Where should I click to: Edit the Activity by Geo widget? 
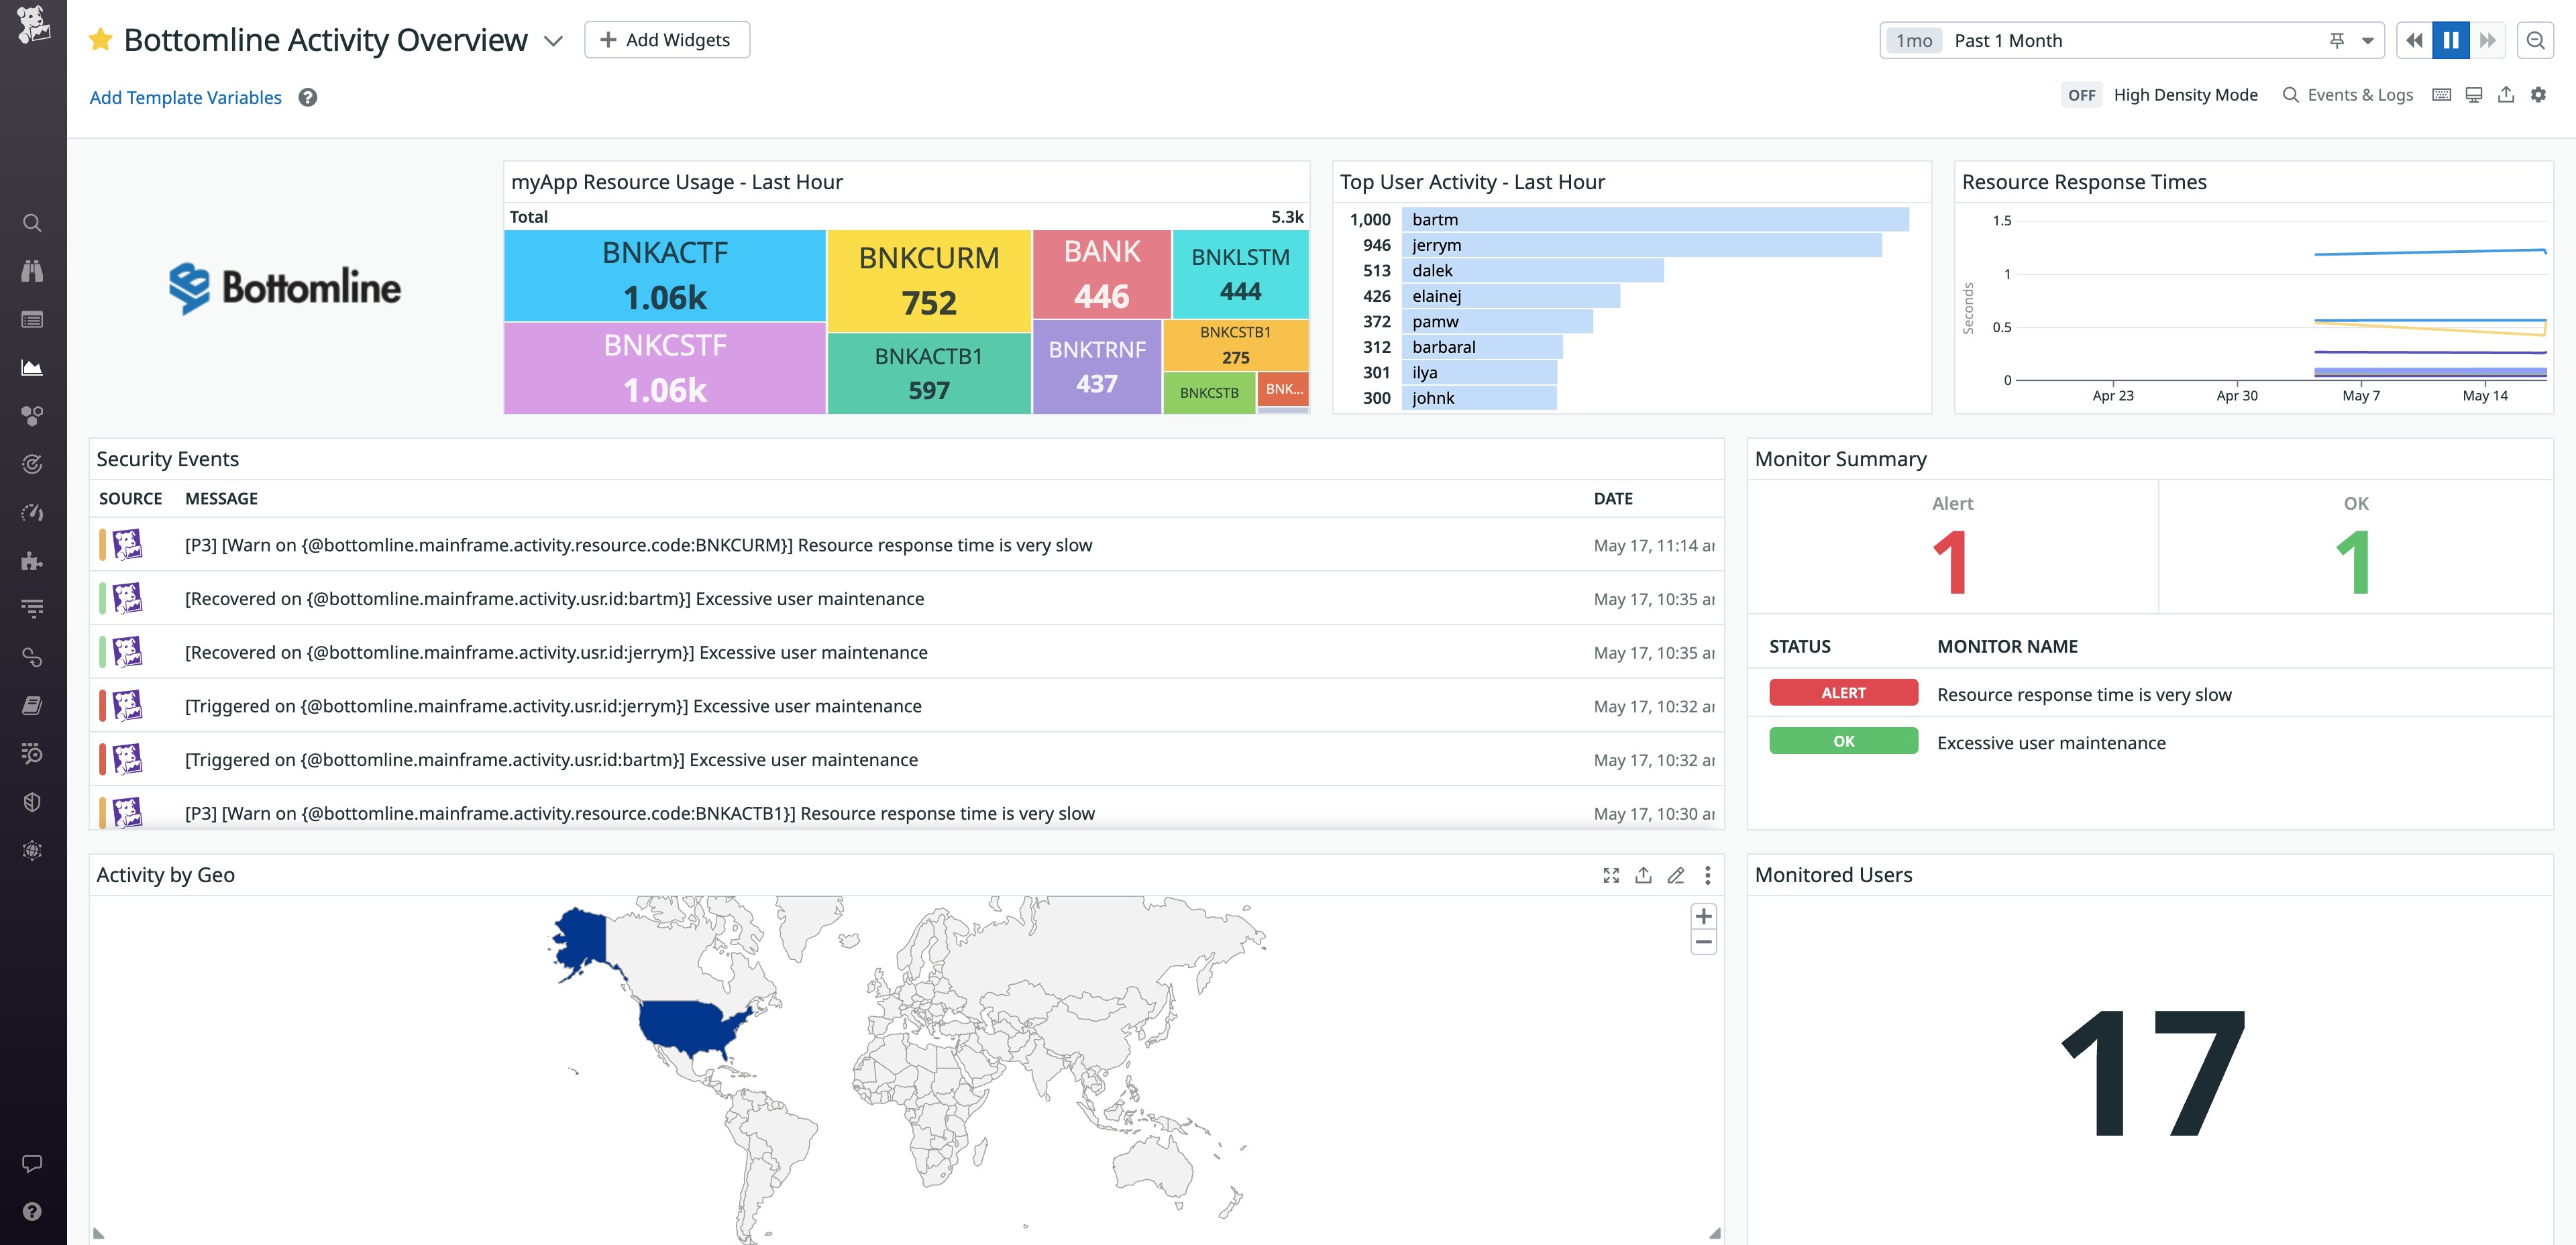[x=1676, y=875]
